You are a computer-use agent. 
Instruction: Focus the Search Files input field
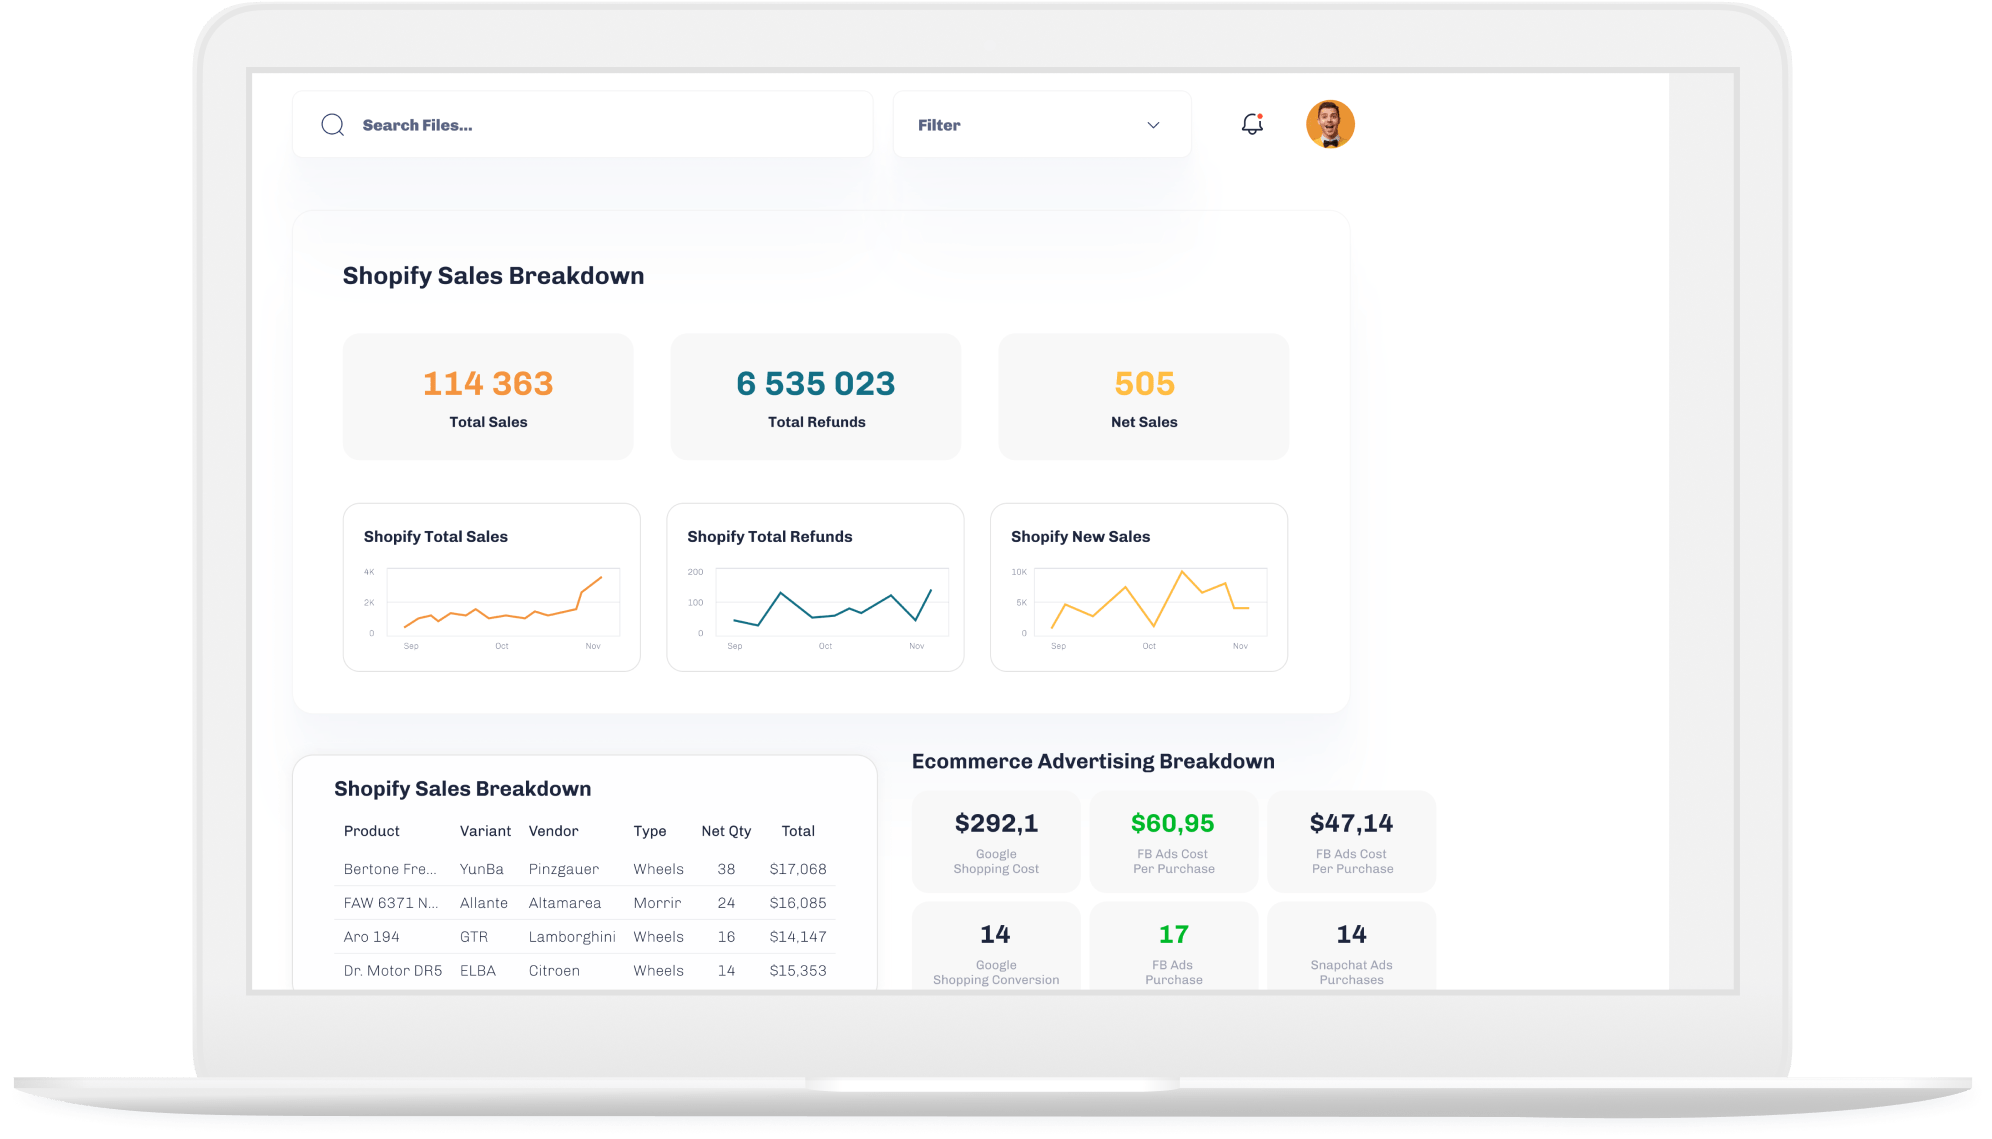point(582,125)
